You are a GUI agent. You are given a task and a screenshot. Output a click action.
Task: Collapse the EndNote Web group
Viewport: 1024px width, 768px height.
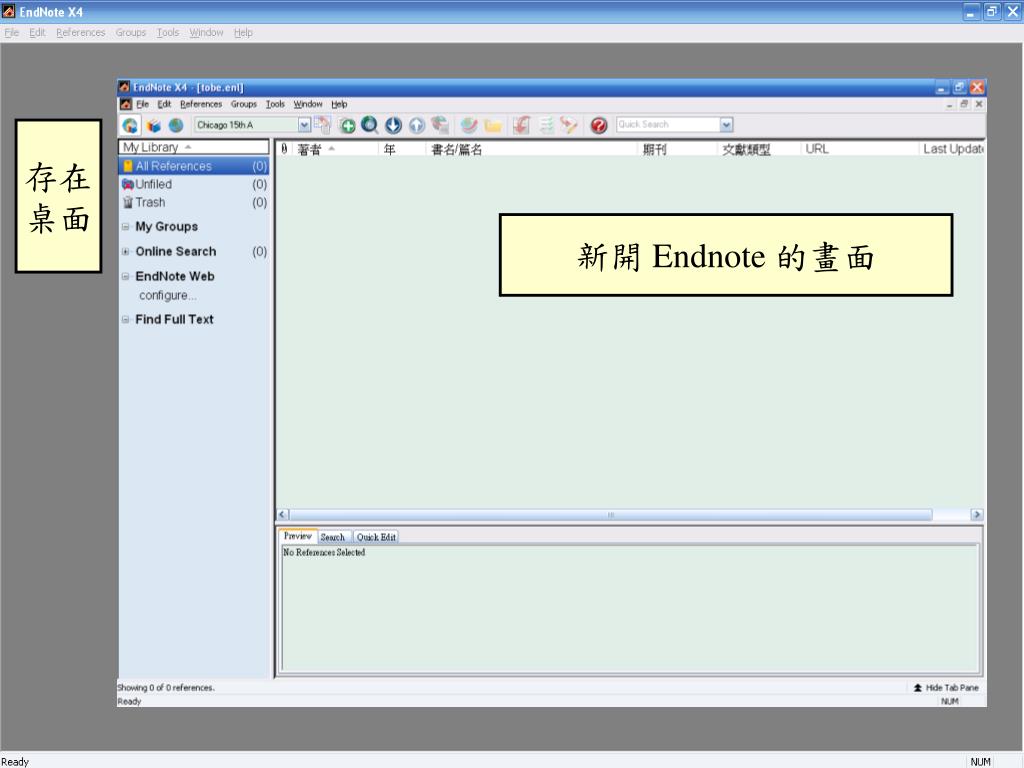(125, 276)
